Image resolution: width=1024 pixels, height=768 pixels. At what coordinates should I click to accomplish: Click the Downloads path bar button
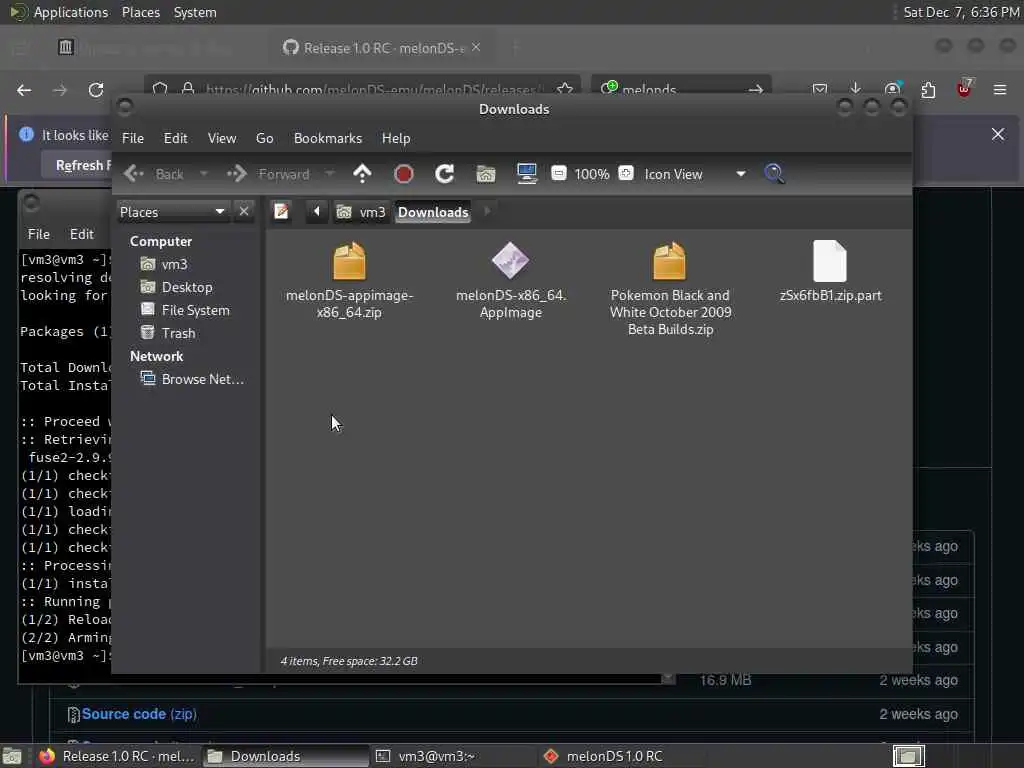pos(433,212)
